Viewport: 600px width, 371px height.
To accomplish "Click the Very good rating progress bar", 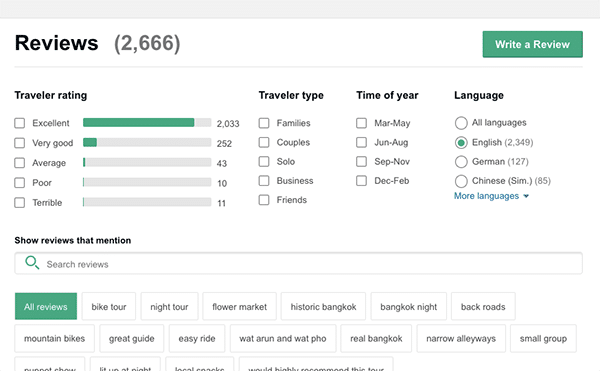I will click(147, 142).
